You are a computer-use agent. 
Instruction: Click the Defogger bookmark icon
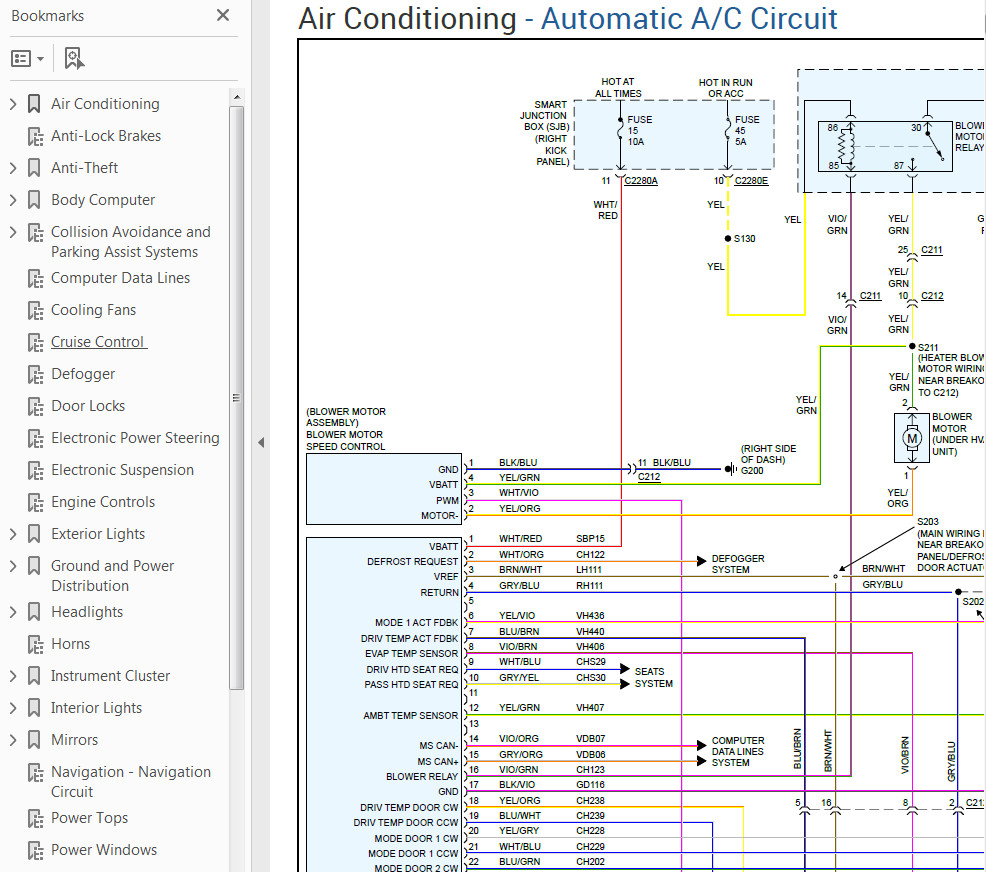click(x=35, y=375)
